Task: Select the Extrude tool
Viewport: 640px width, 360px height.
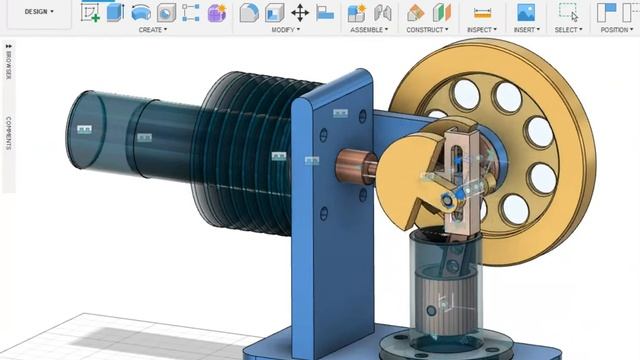Action: click(x=115, y=12)
